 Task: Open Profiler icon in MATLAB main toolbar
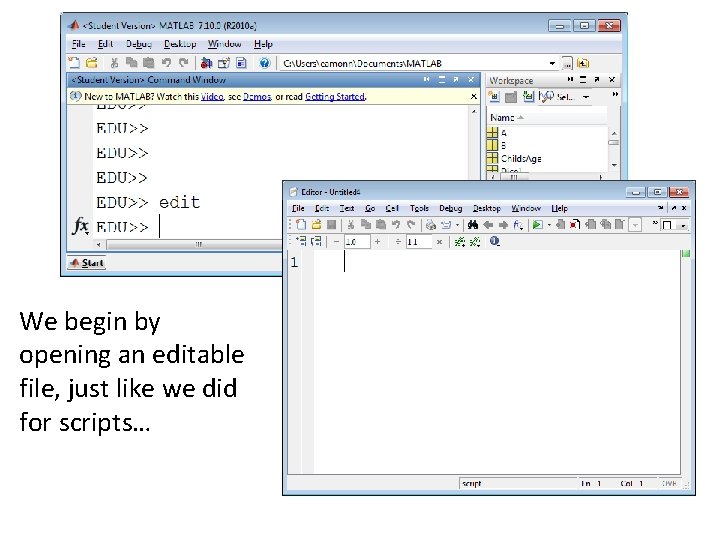pyautogui.click(x=242, y=63)
